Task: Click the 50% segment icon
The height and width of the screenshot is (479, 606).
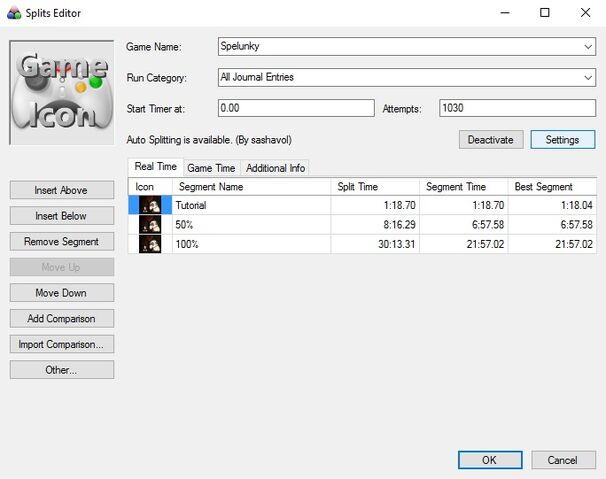Action: coord(150,225)
